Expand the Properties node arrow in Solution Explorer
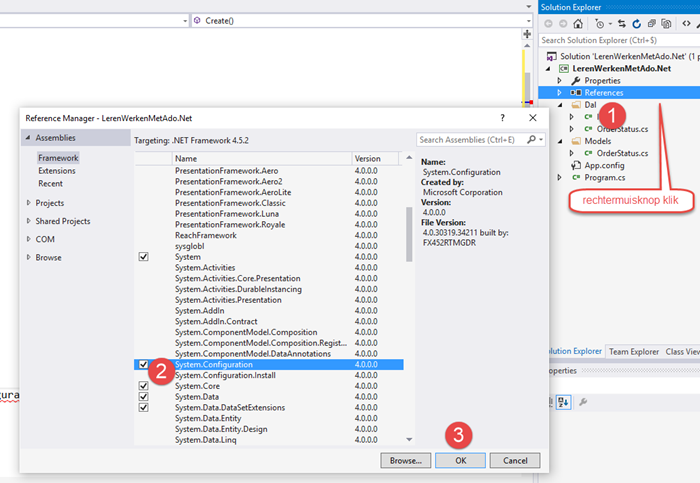Screen dimensions: 700x483 click(559, 80)
